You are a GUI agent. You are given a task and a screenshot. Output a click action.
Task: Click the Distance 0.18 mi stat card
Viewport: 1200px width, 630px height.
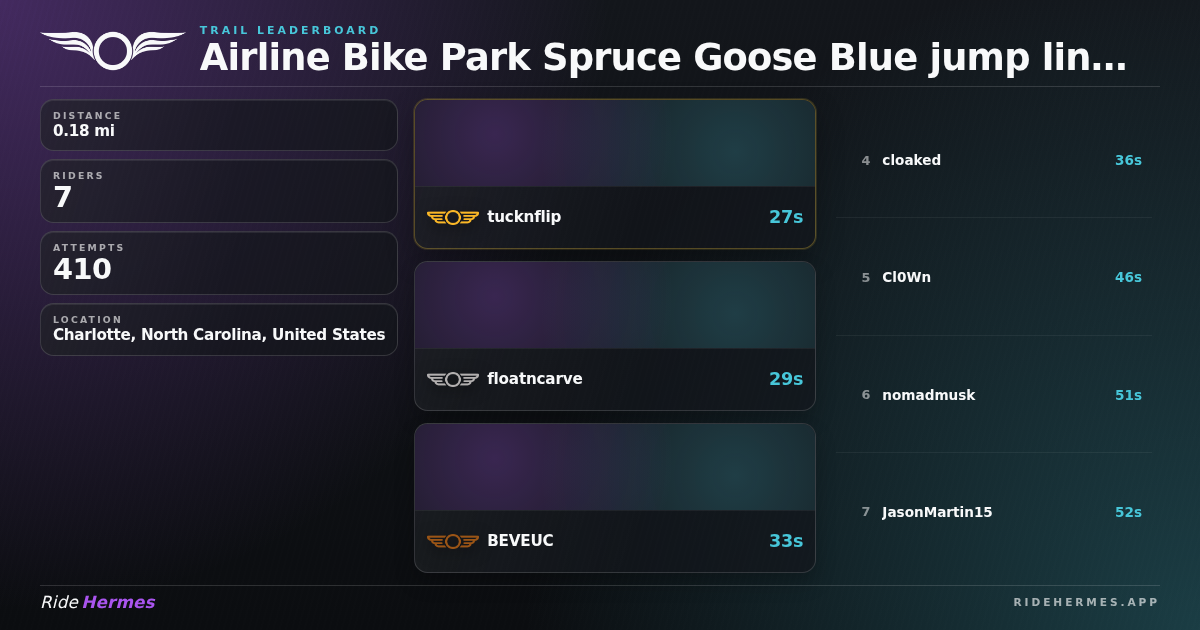pyautogui.click(x=219, y=125)
